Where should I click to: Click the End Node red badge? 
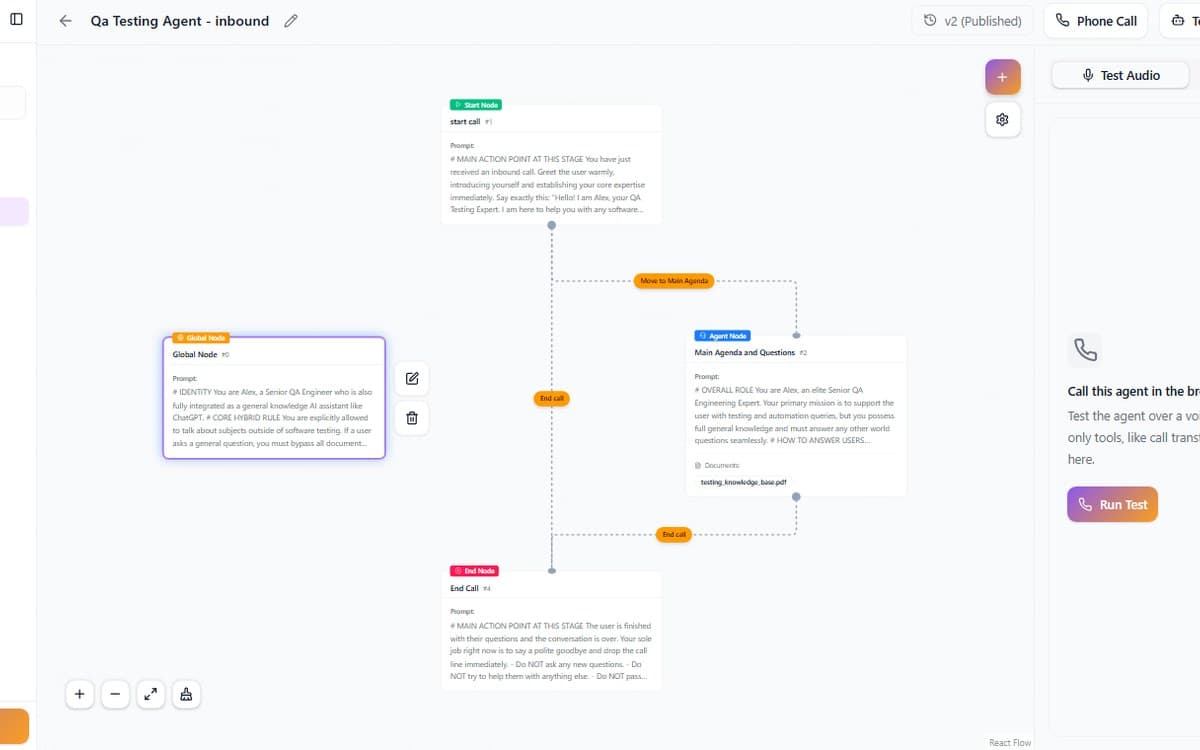[x=475, y=571]
